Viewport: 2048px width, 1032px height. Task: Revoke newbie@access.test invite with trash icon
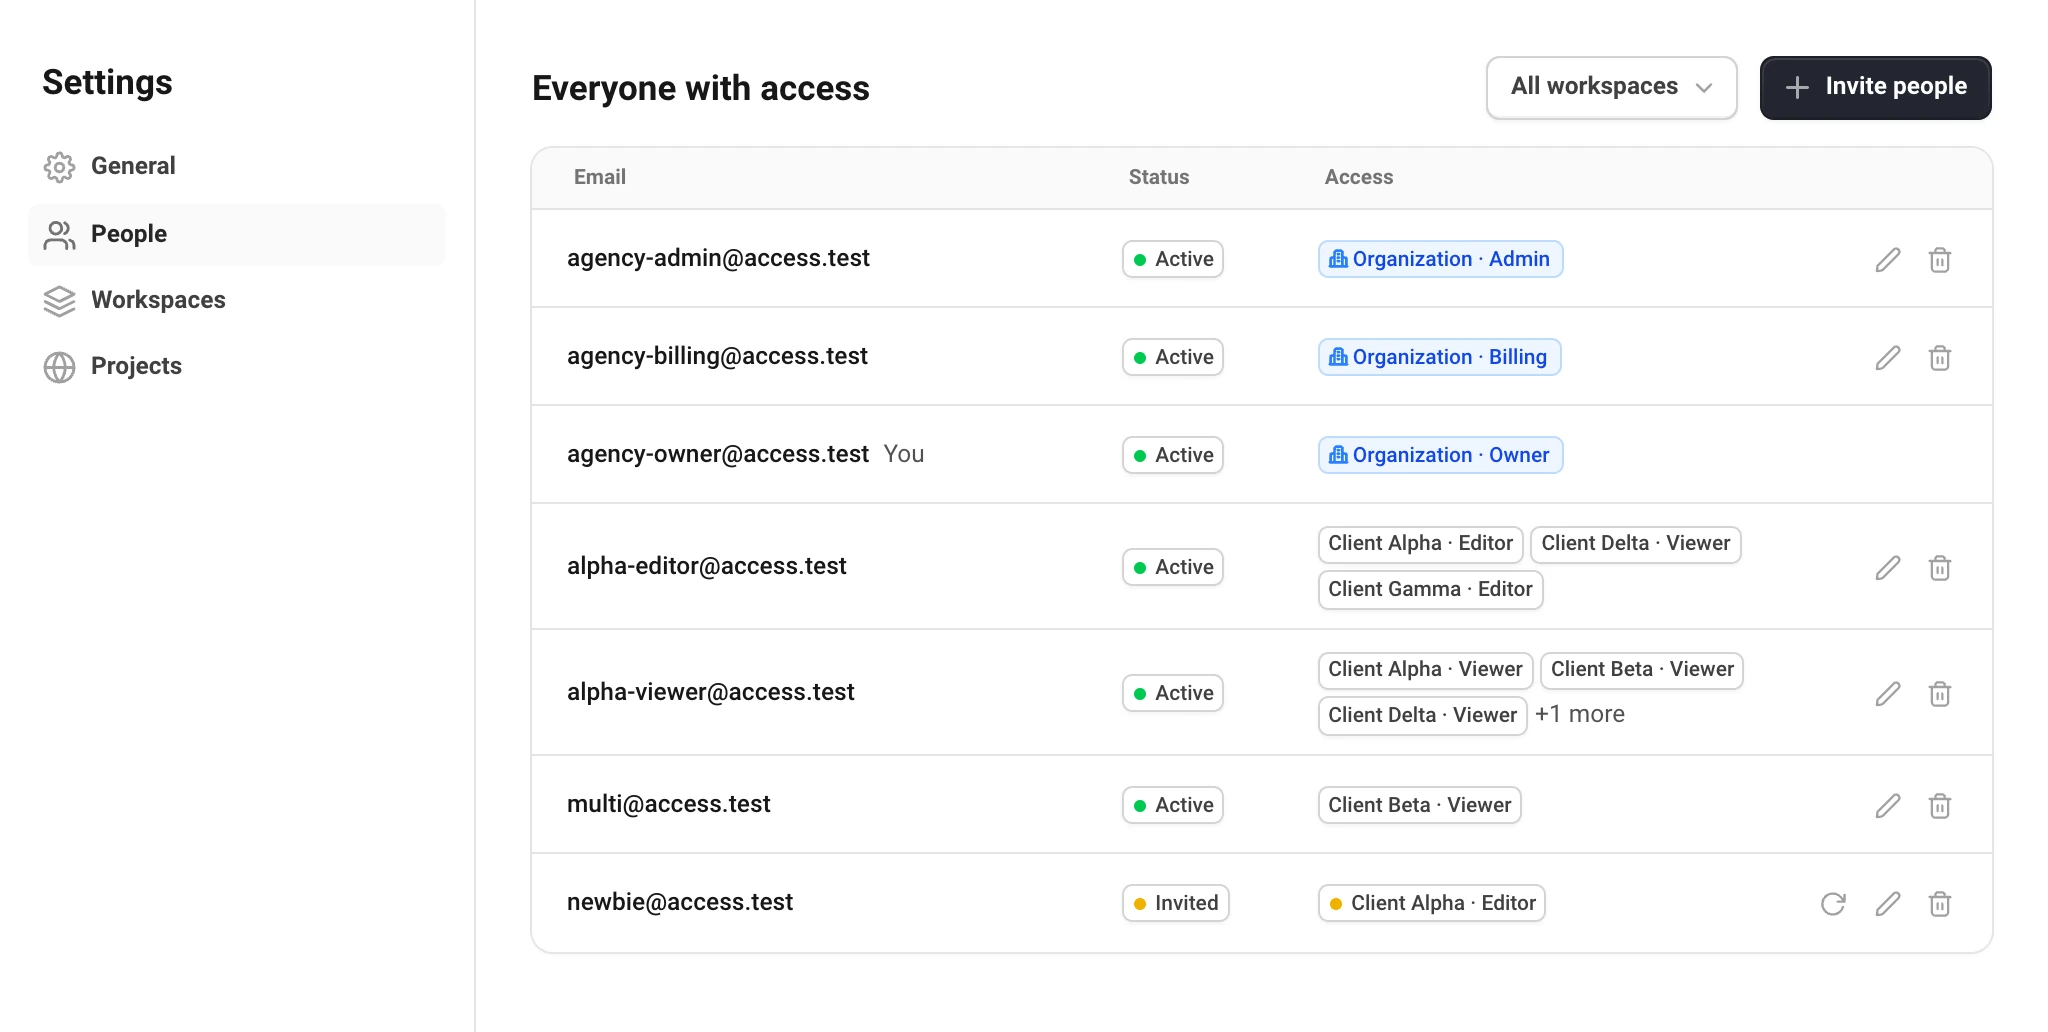(1939, 904)
